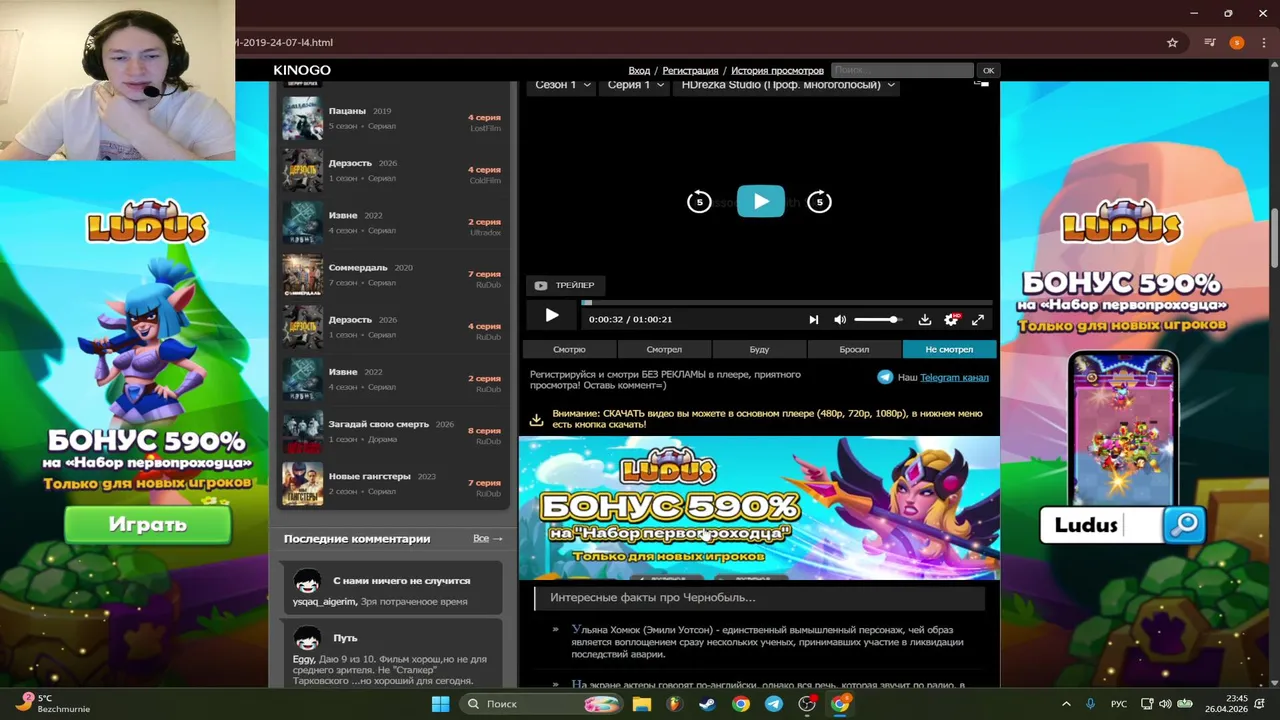Open the browser three-dot menu
Screen dimensions: 1280x720
tap(1263, 43)
